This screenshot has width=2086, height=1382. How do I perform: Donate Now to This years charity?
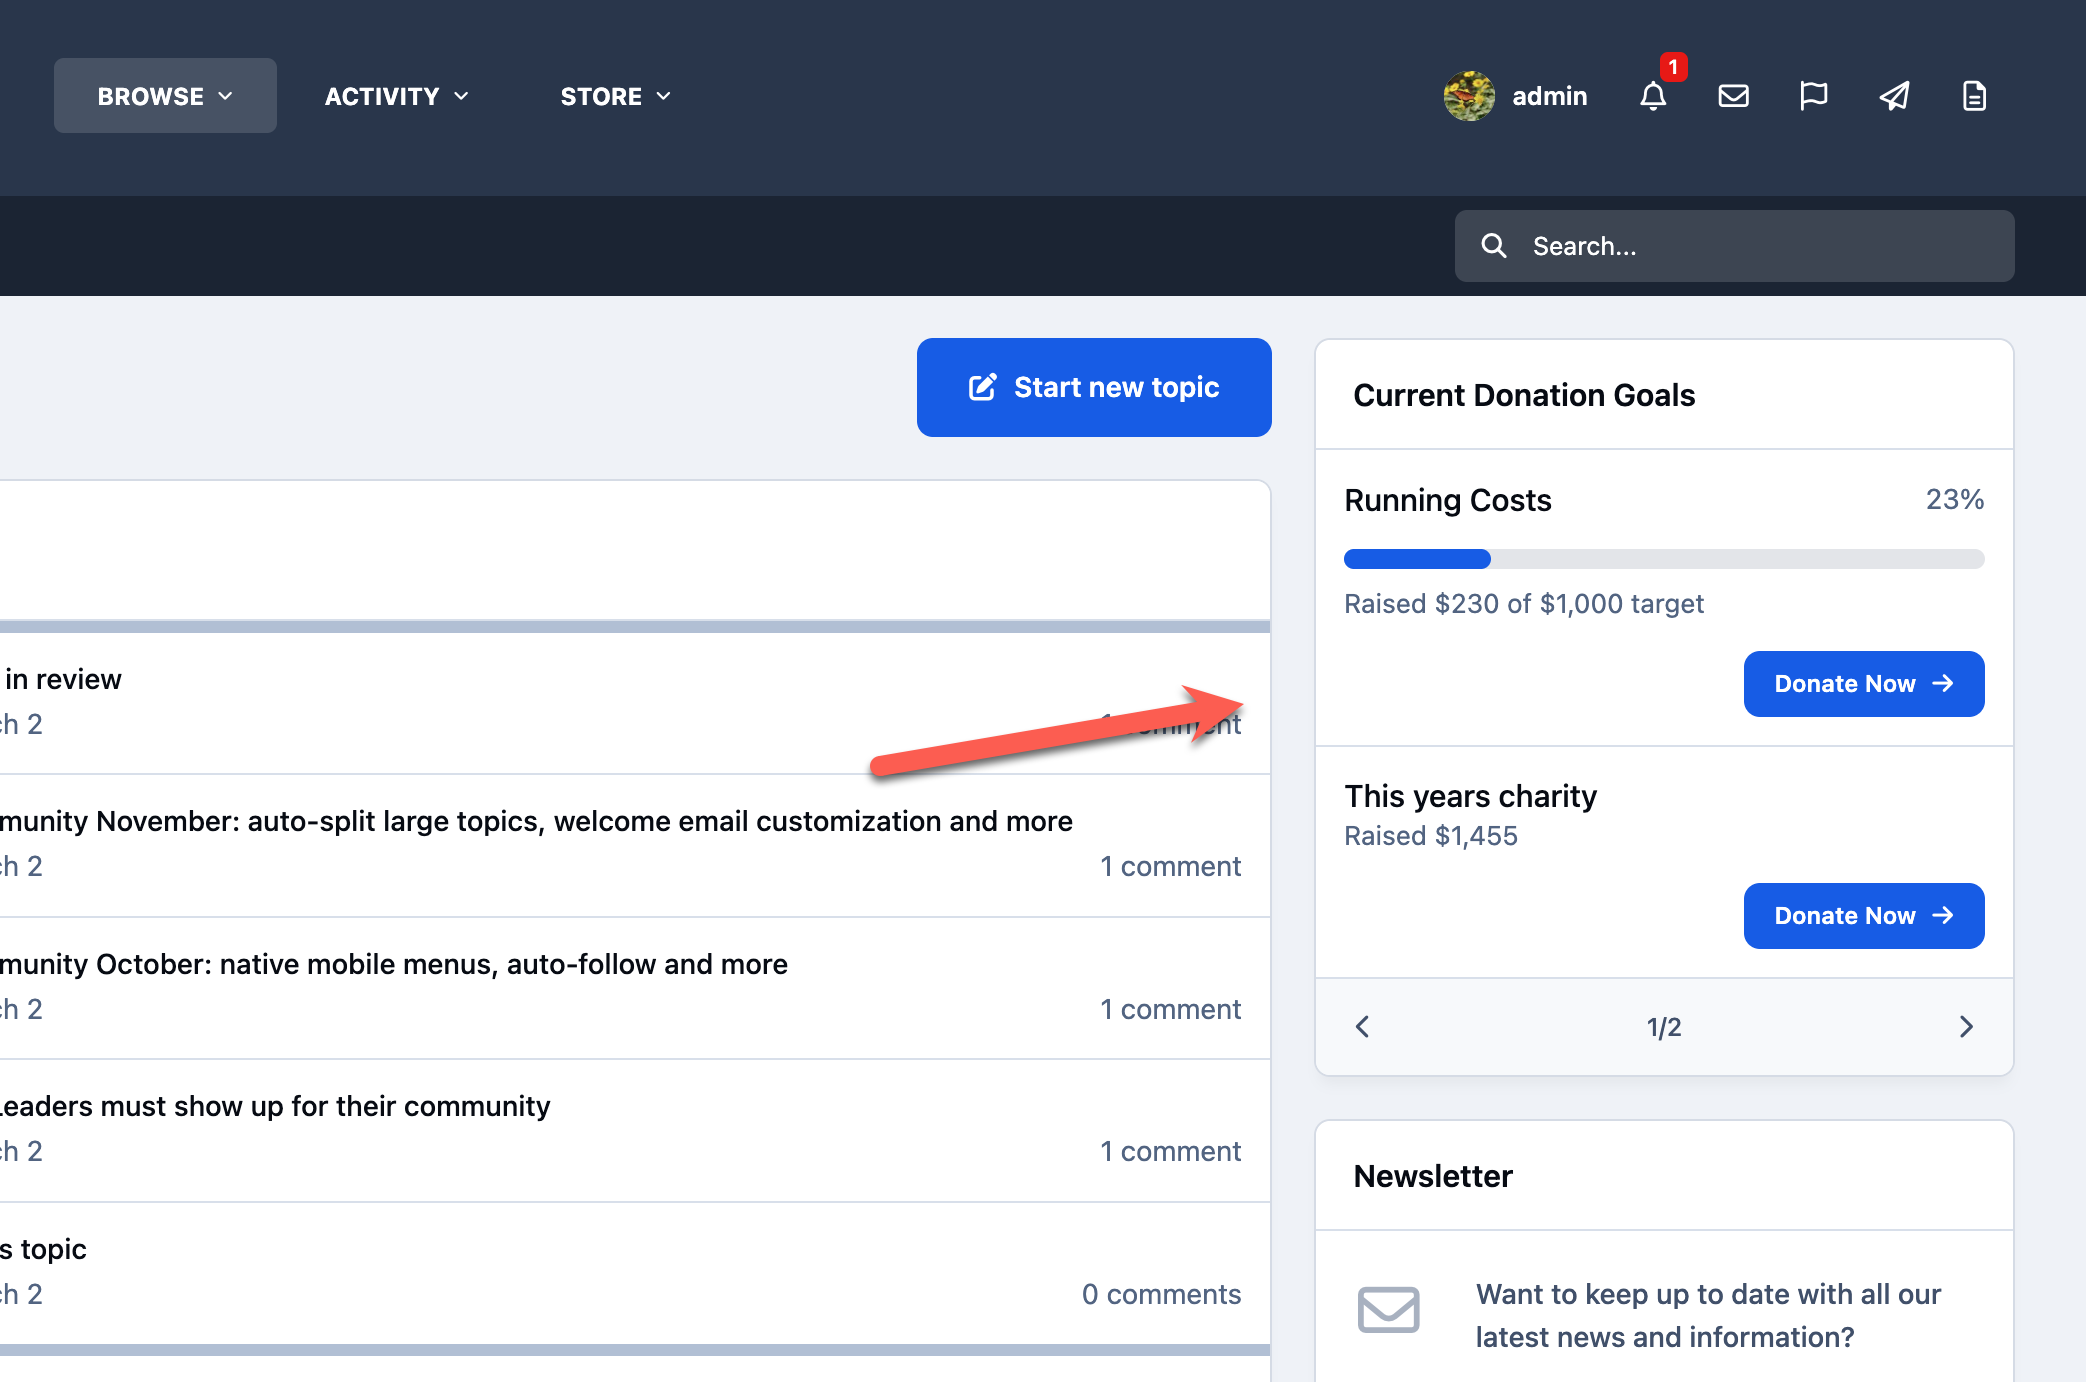[x=1864, y=916]
